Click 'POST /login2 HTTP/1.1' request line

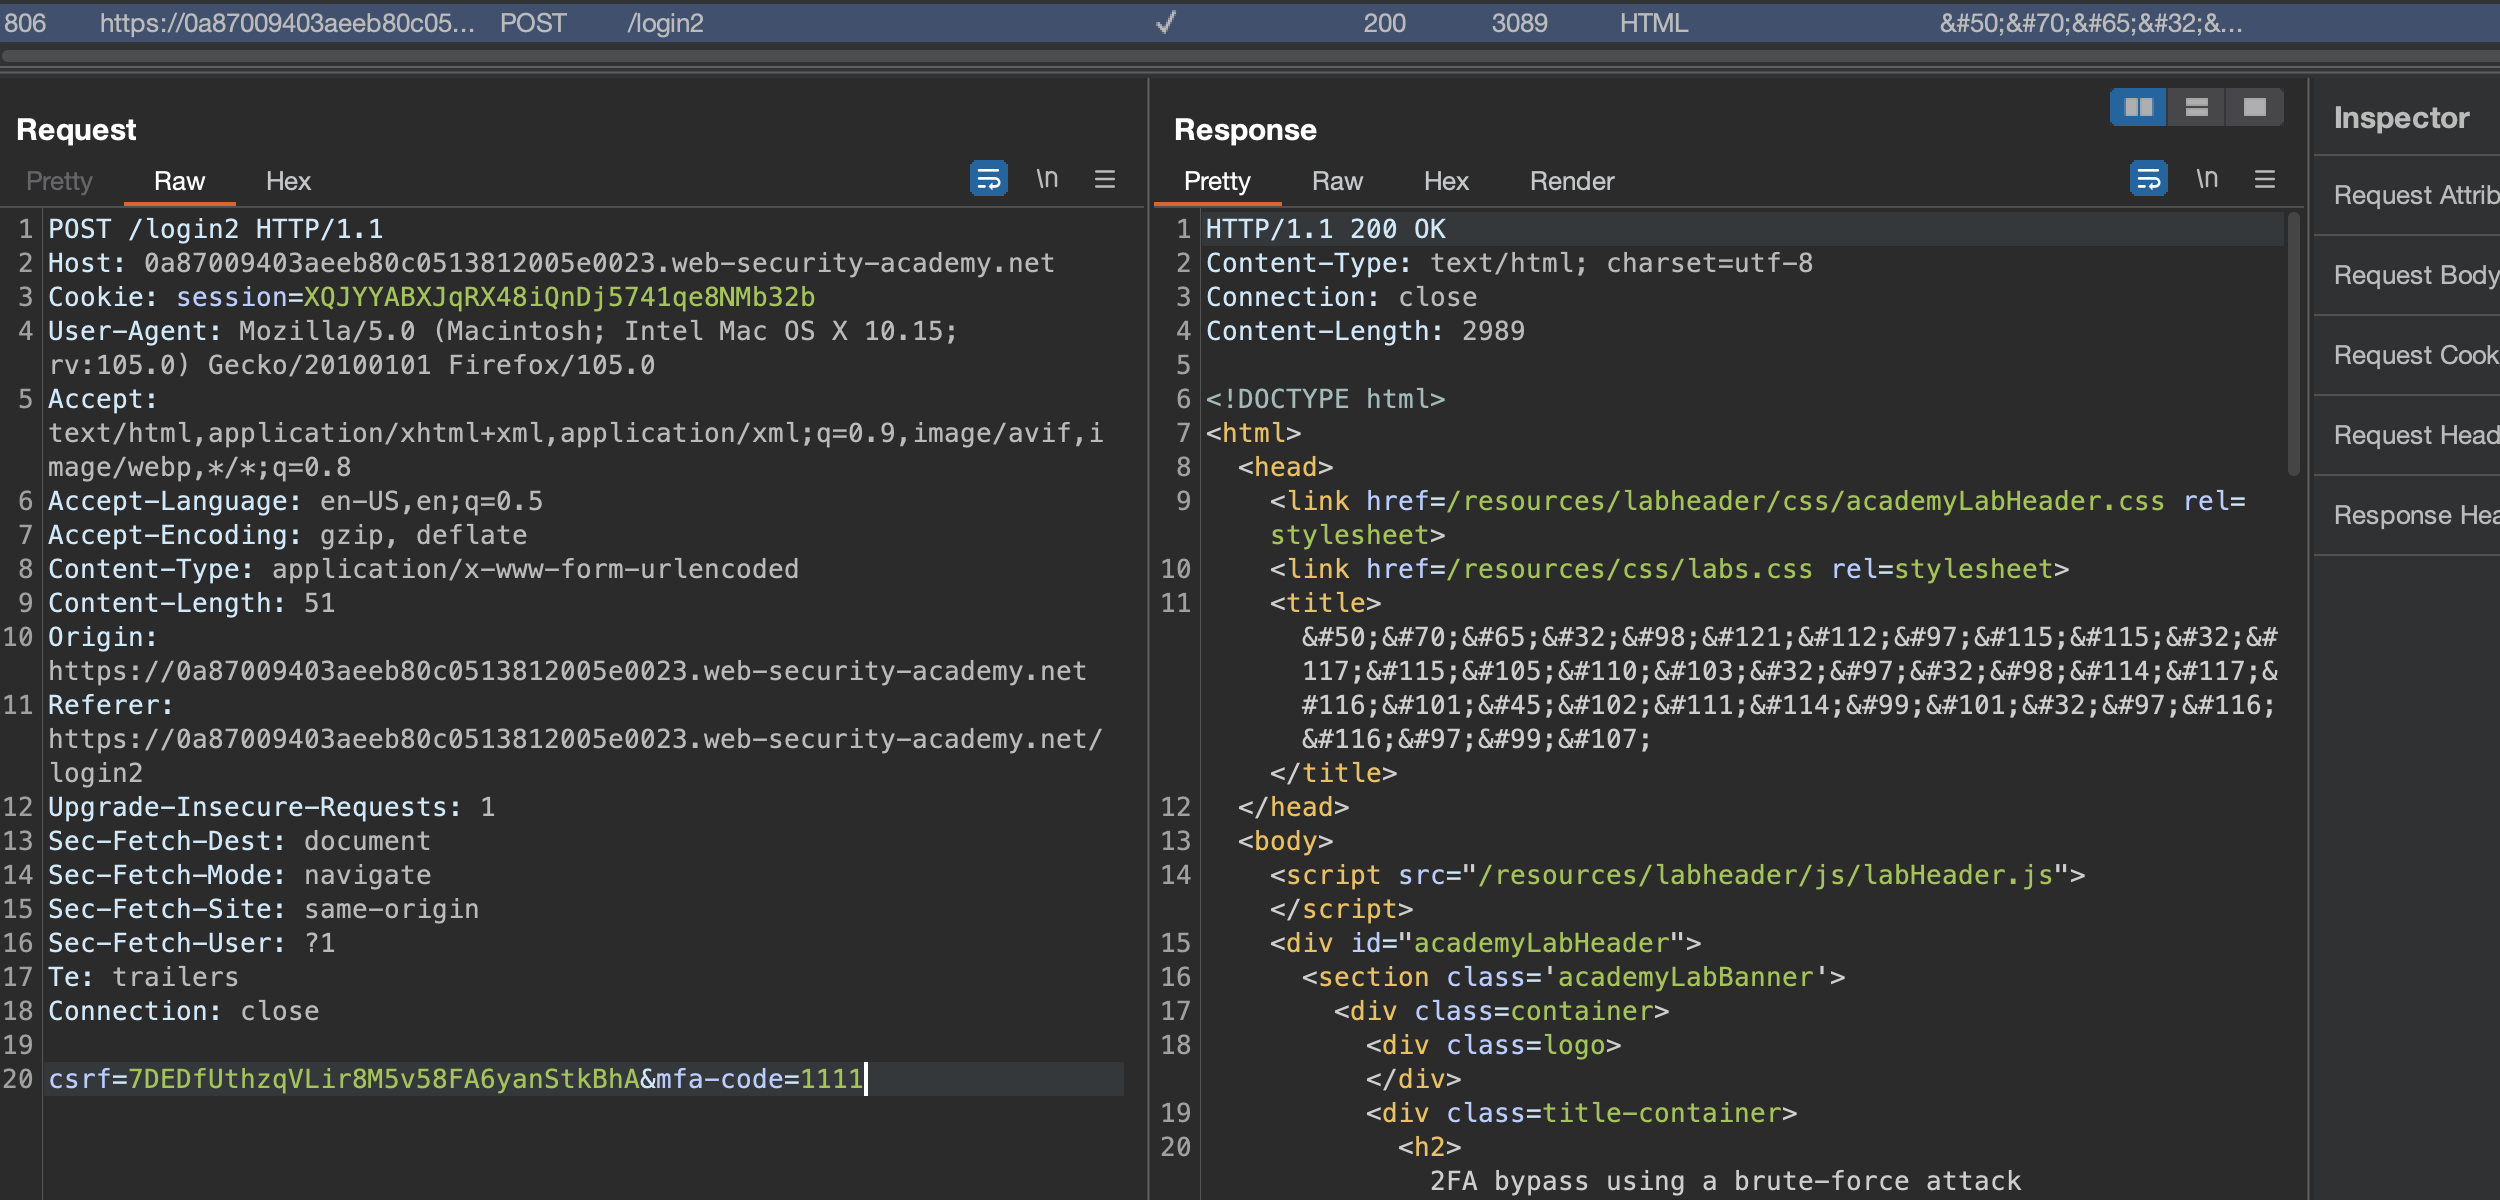216,229
